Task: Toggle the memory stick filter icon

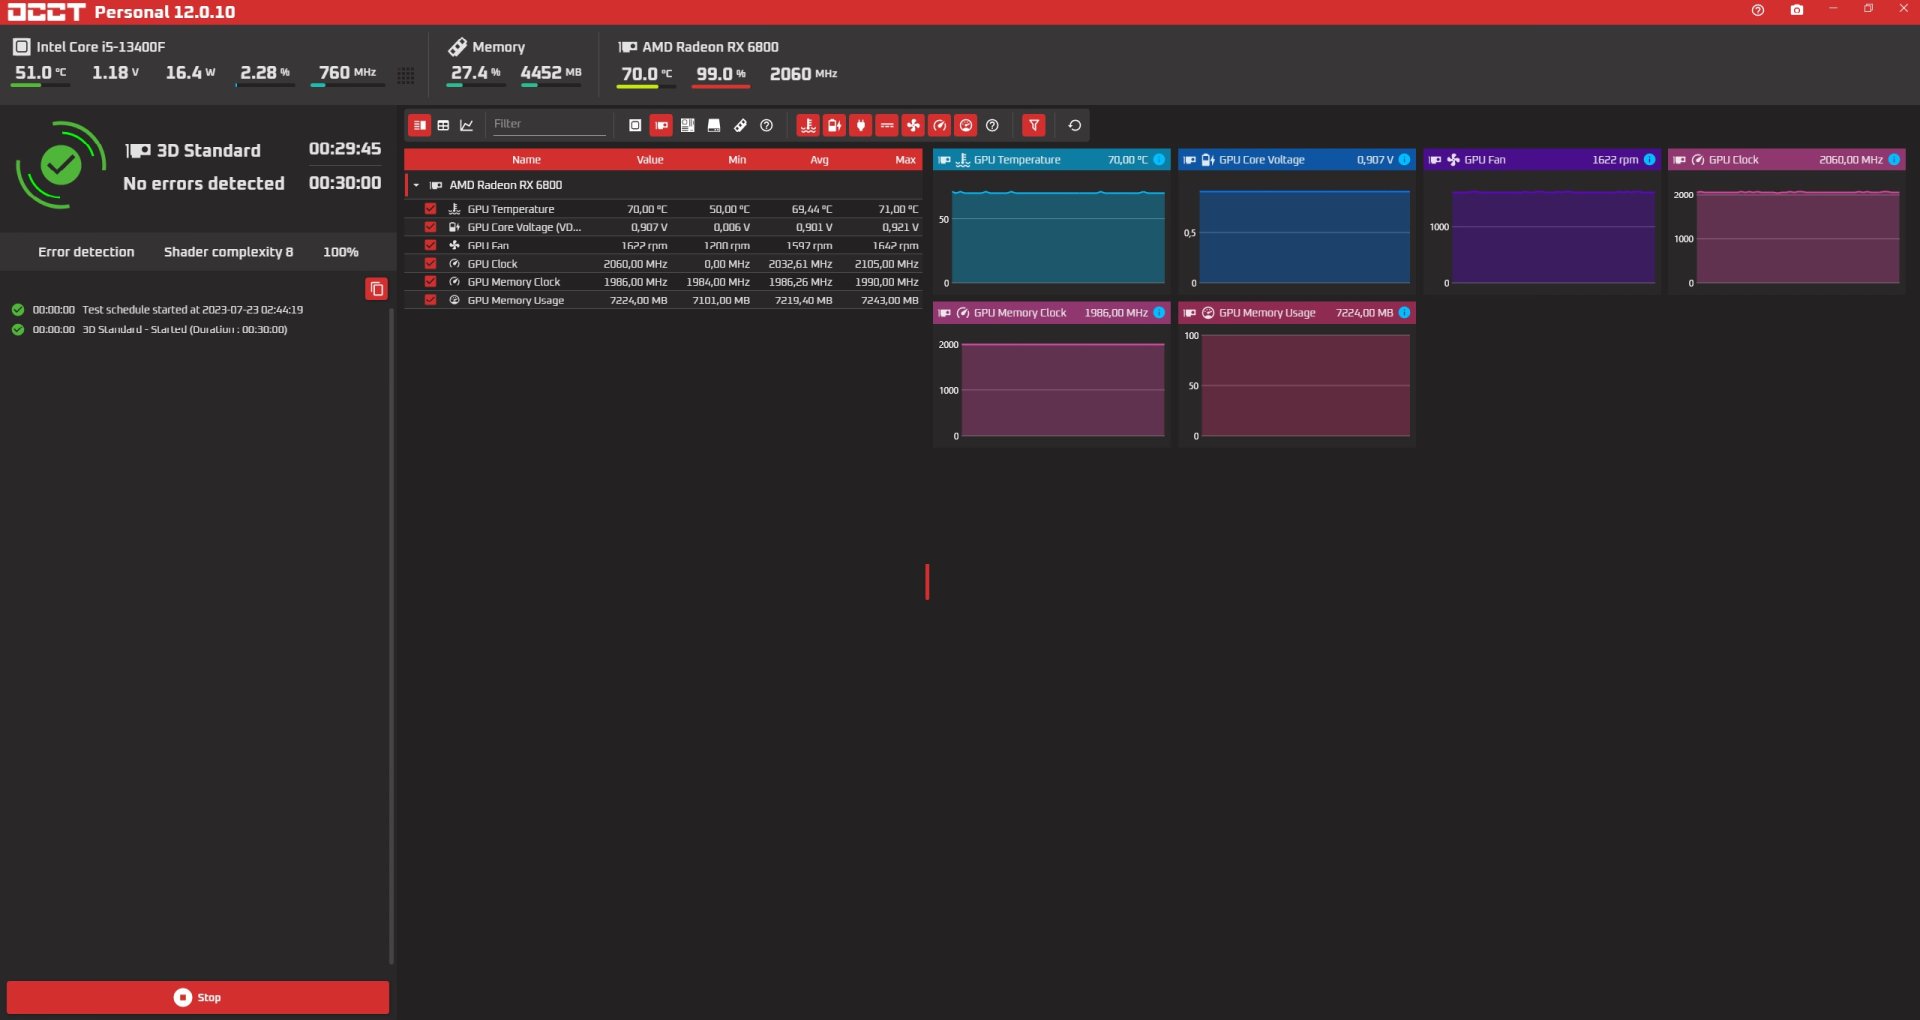Action: tap(740, 125)
